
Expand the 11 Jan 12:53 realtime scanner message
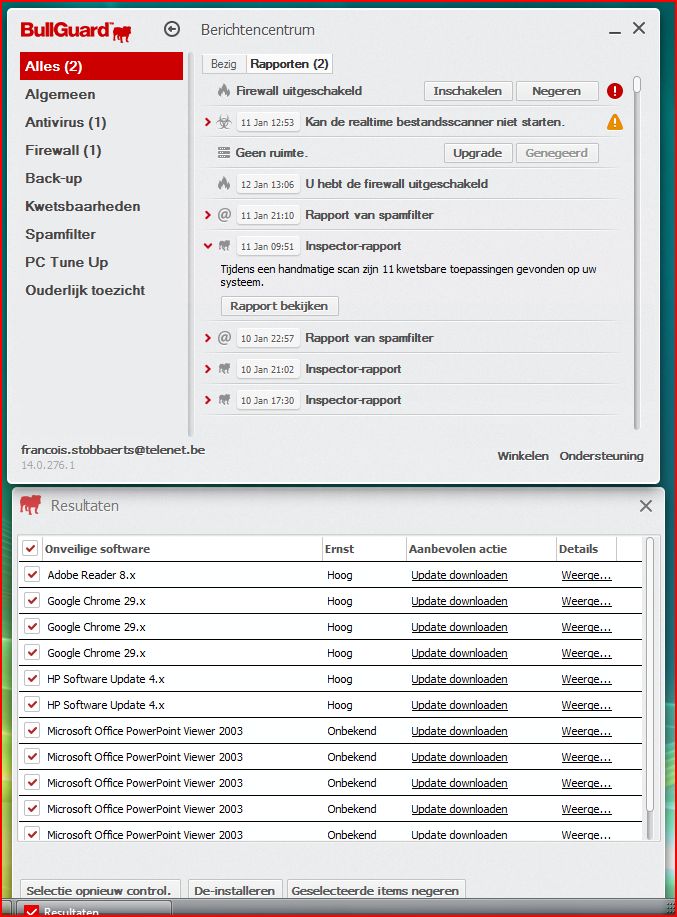click(208, 122)
